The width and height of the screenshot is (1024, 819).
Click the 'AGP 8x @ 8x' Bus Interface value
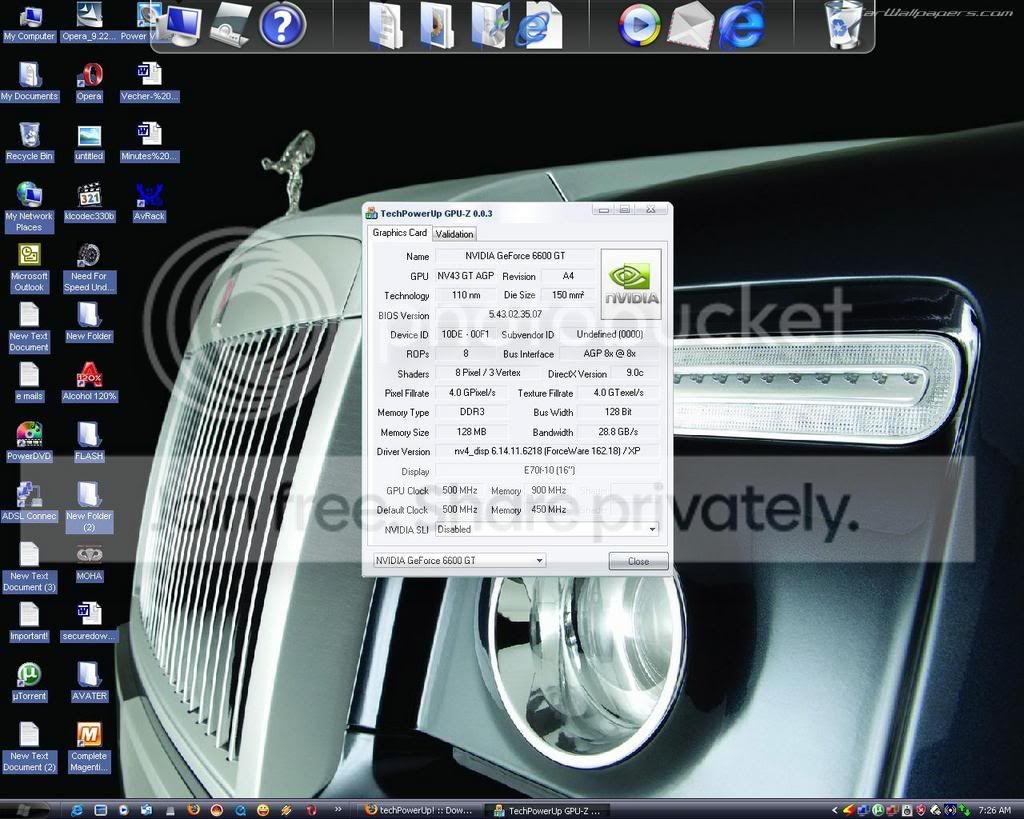[x=609, y=353]
